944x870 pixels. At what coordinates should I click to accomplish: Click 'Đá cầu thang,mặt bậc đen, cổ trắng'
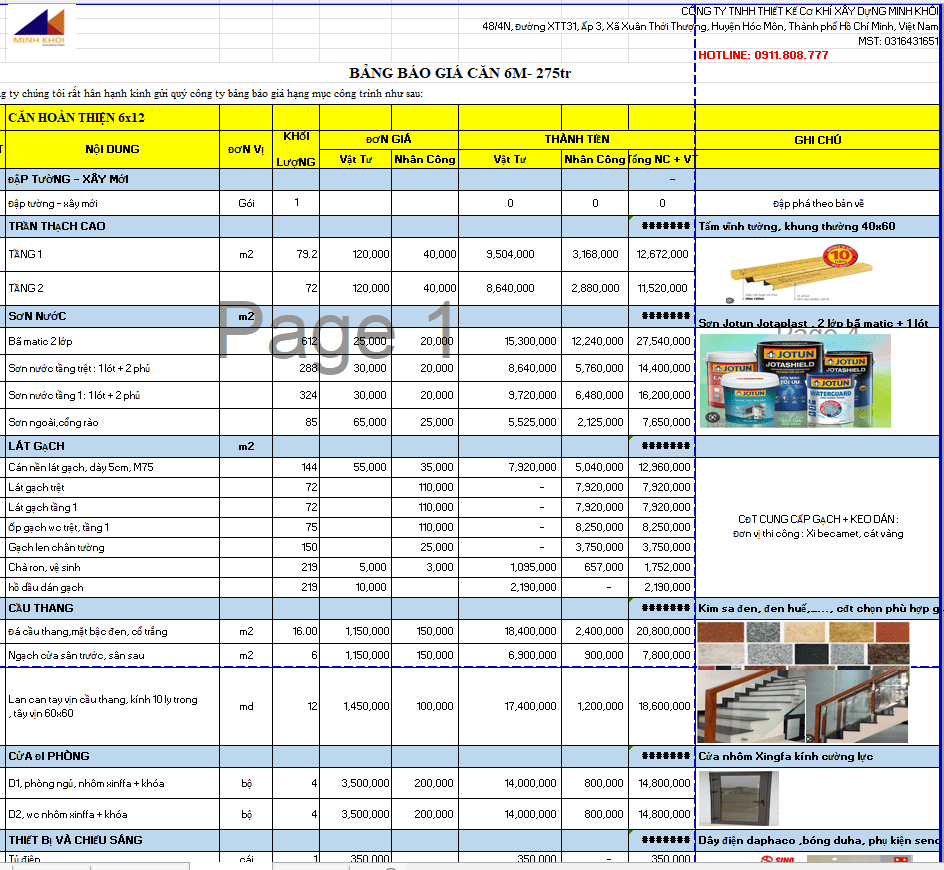pyautogui.click(x=113, y=632)
